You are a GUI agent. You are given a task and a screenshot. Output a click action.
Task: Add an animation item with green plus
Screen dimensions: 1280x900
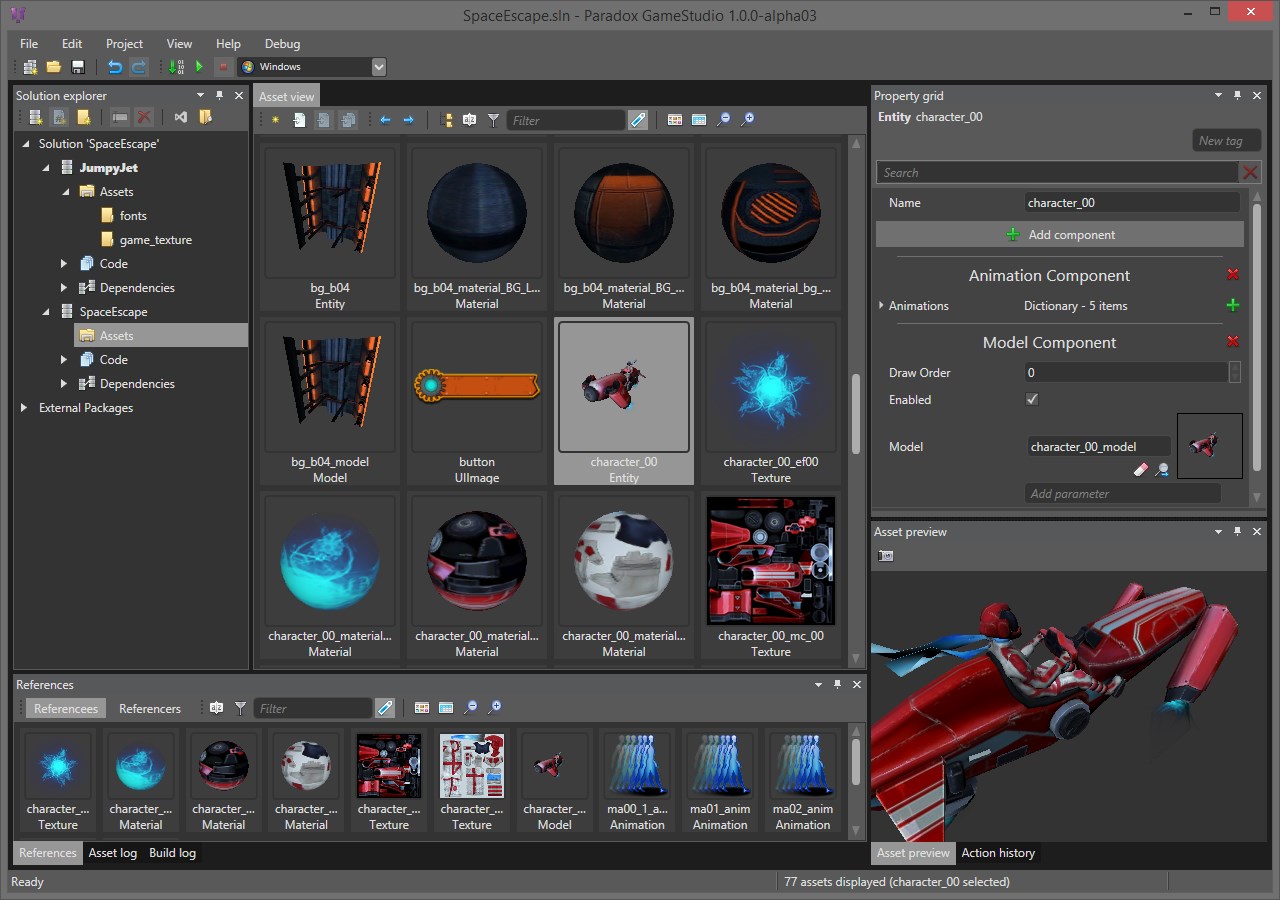pyautogui.click(x=1232, y=305)
